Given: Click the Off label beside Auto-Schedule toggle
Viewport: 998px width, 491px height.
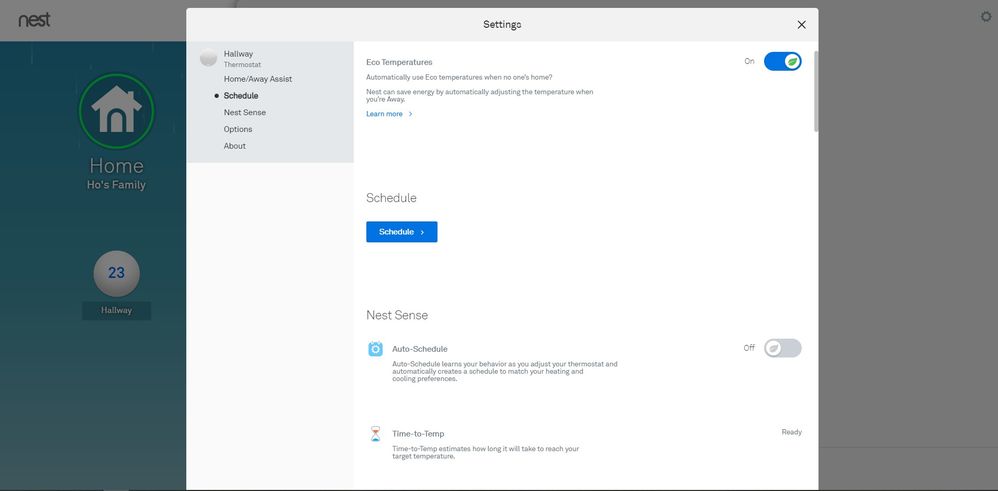Looking at the screenshot, I should (749, 348).
